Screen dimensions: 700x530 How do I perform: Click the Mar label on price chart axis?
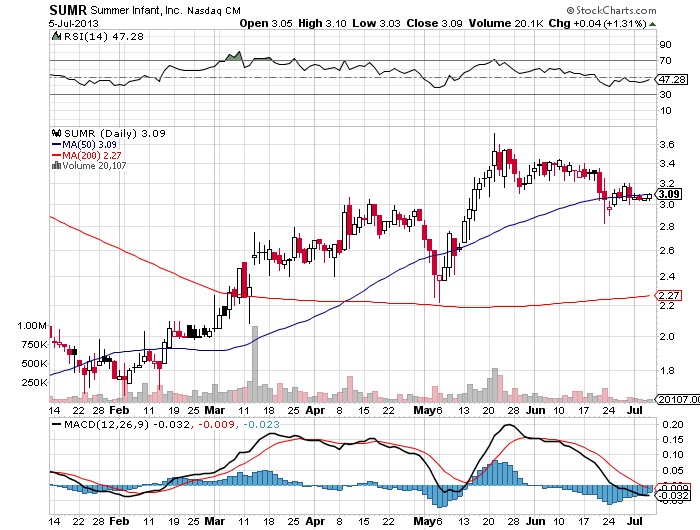[x=215, y=410]
